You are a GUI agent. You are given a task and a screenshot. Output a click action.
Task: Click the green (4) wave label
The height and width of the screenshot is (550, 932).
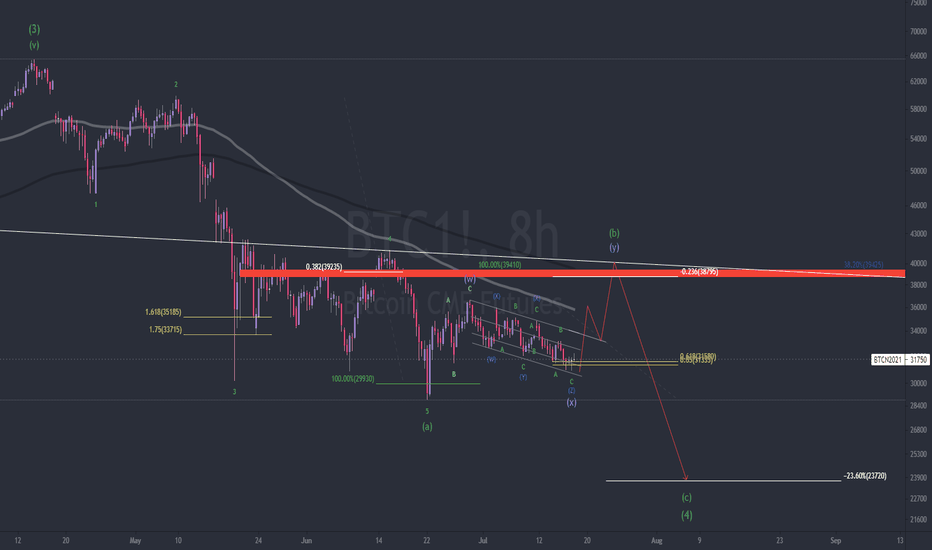tap(687, 515)
